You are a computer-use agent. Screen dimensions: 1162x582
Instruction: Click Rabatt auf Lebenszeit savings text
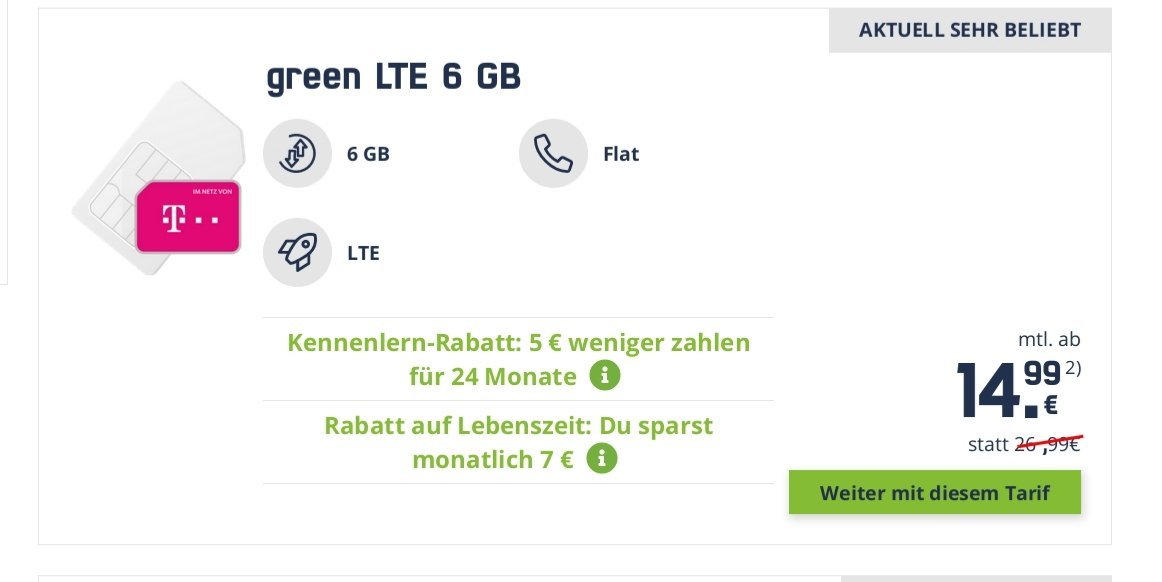click(518, 442)
